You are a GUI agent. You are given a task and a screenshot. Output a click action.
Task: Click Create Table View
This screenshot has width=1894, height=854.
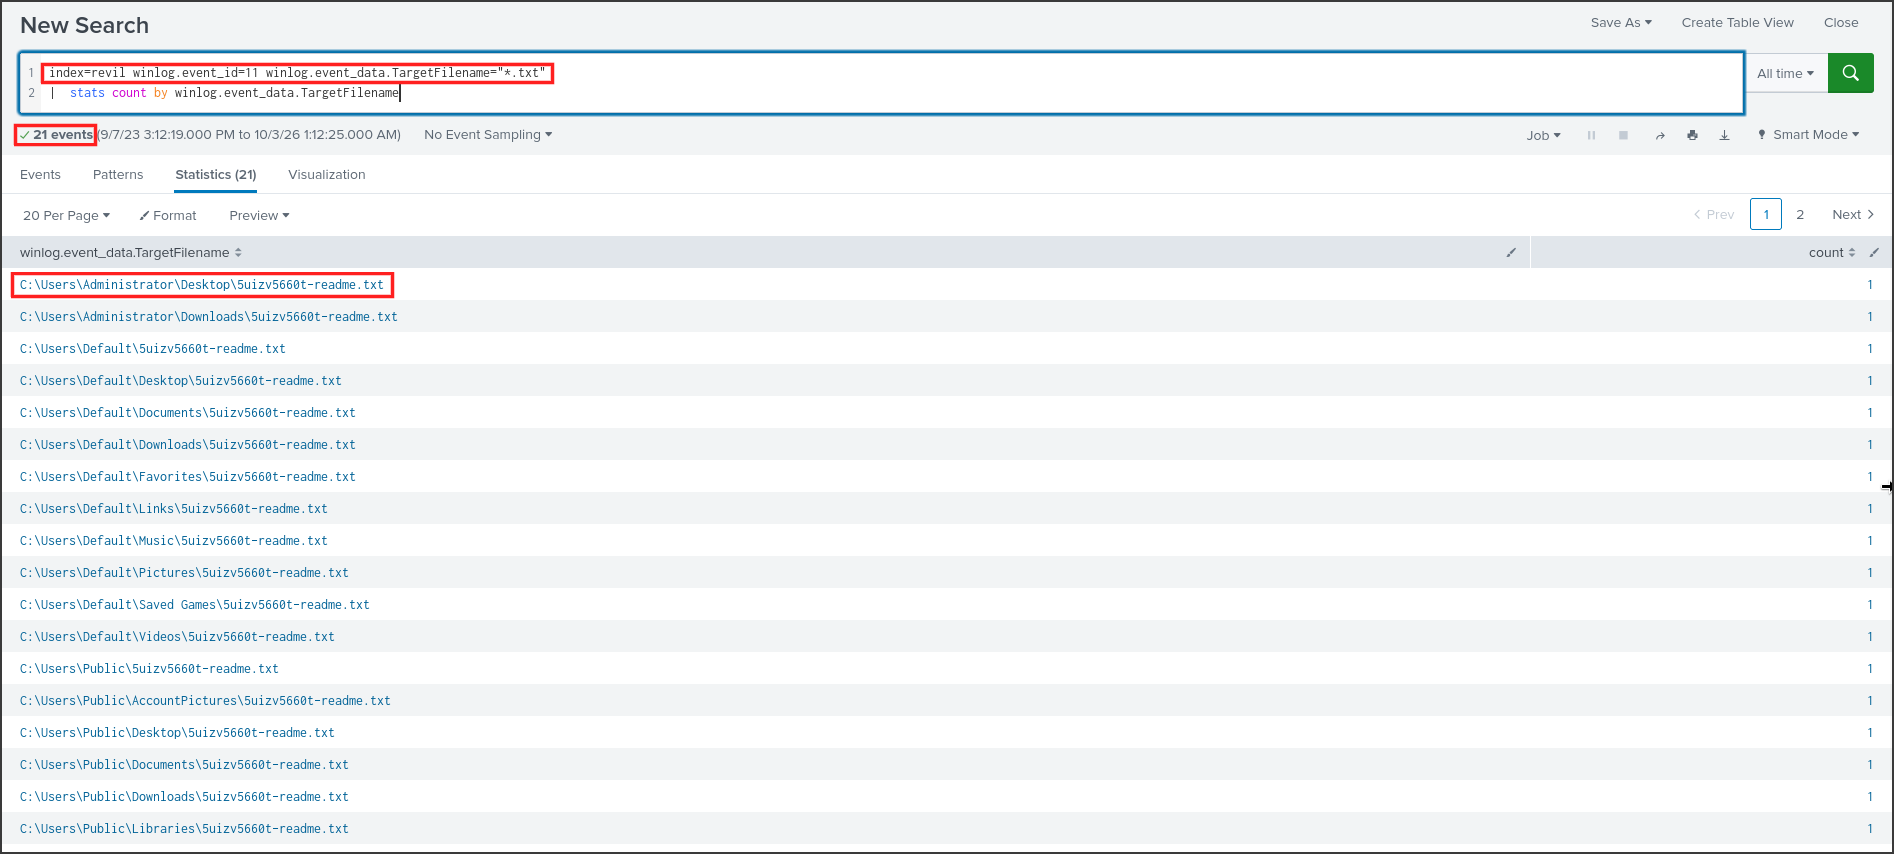click(1737, 23)
